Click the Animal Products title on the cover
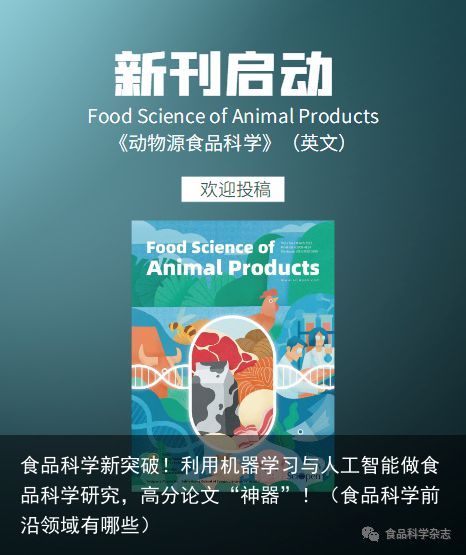Viewport: 466px width, 555px height. pyautogui.click(x=233, y=268)
